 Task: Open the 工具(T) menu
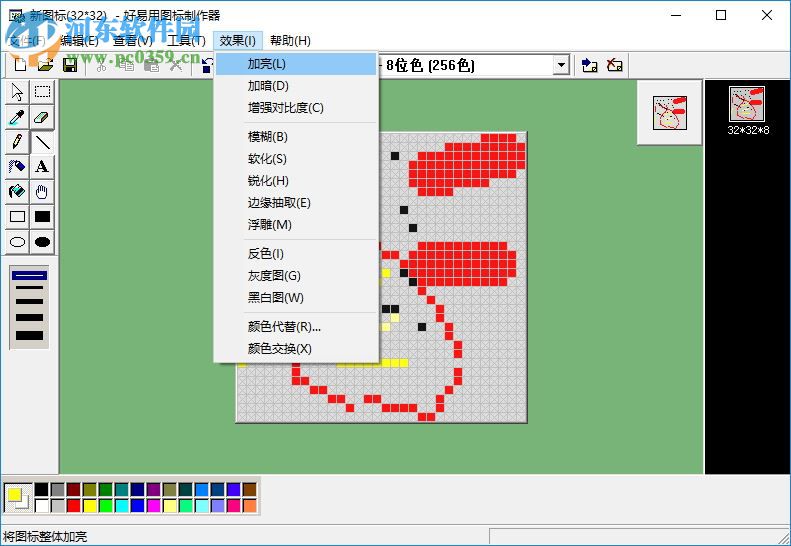(x=186, y=41)
